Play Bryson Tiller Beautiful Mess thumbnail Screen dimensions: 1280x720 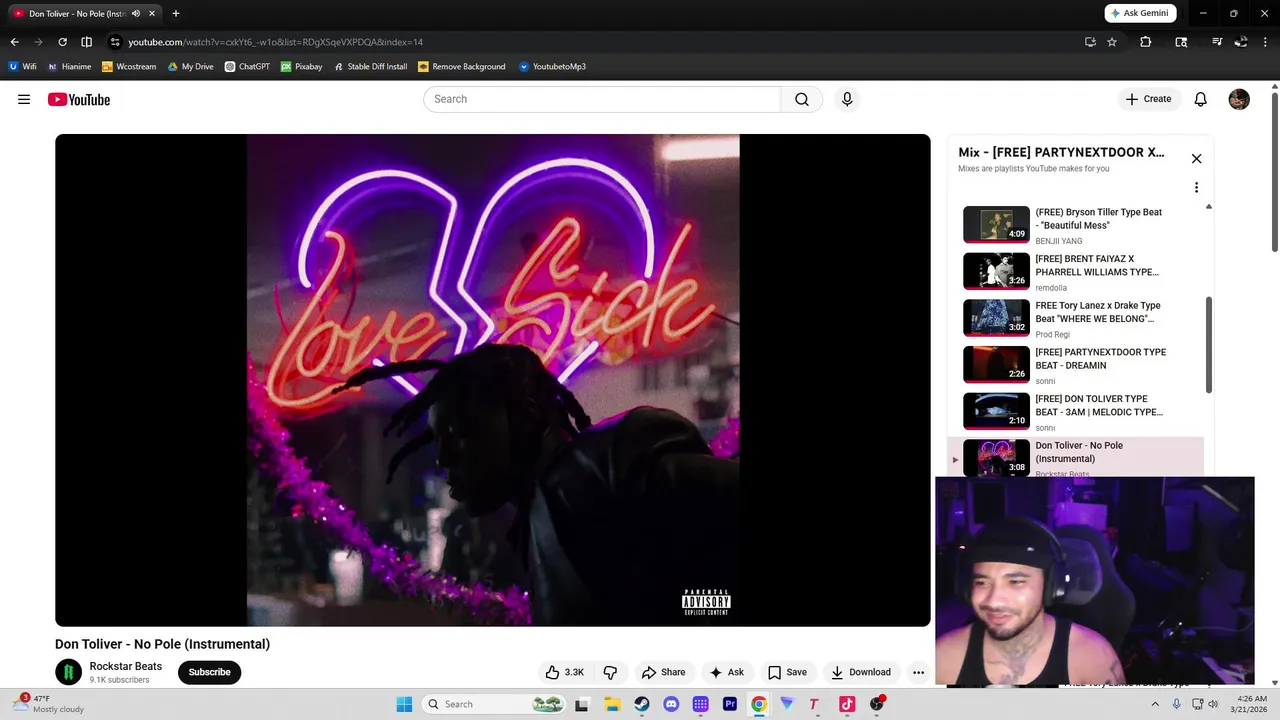[x=996, y=224]
